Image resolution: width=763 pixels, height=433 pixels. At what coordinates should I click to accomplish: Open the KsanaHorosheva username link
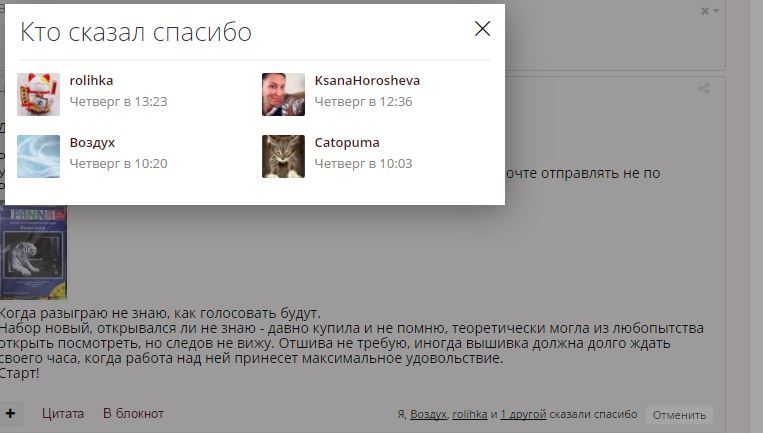(367, 80)
